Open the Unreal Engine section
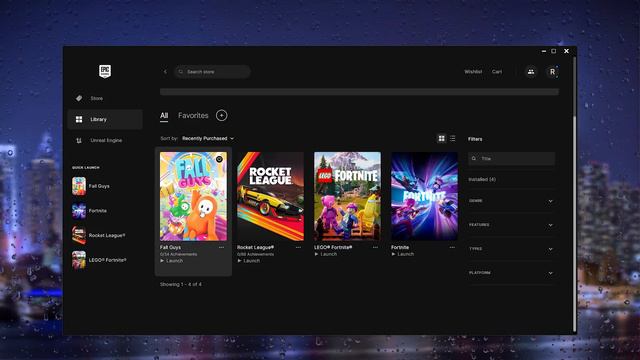Image resolution: width=640 pixels, height=360 pixels. tap(105, 140)
